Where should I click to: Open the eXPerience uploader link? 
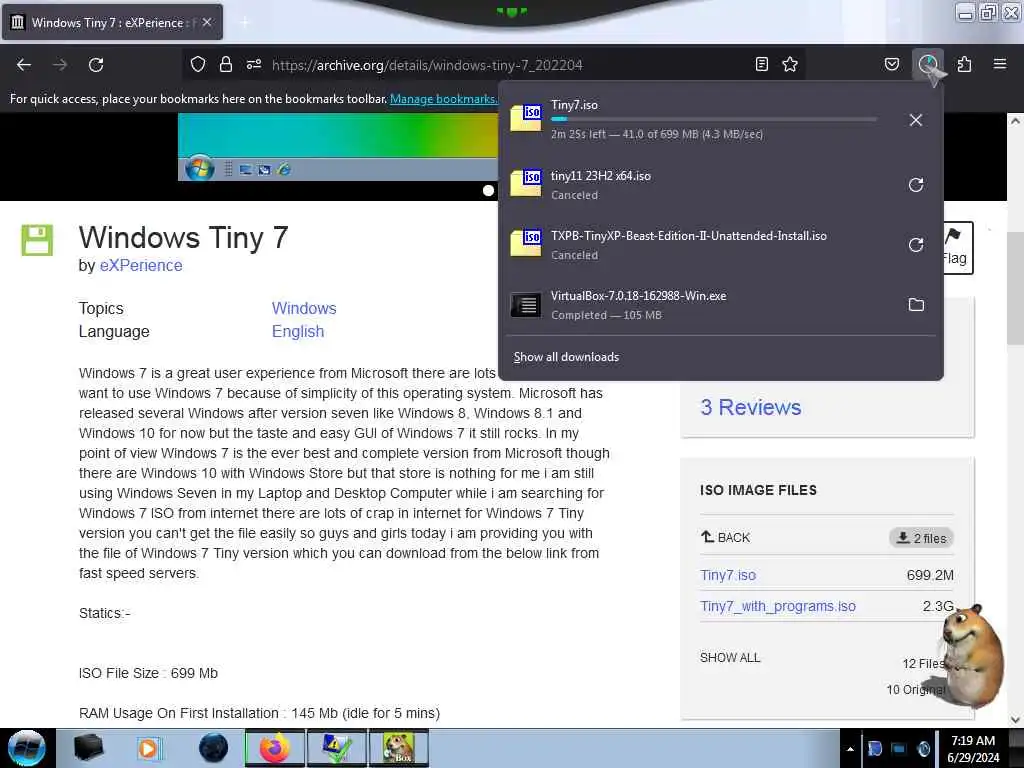click(x=141, y=266)
